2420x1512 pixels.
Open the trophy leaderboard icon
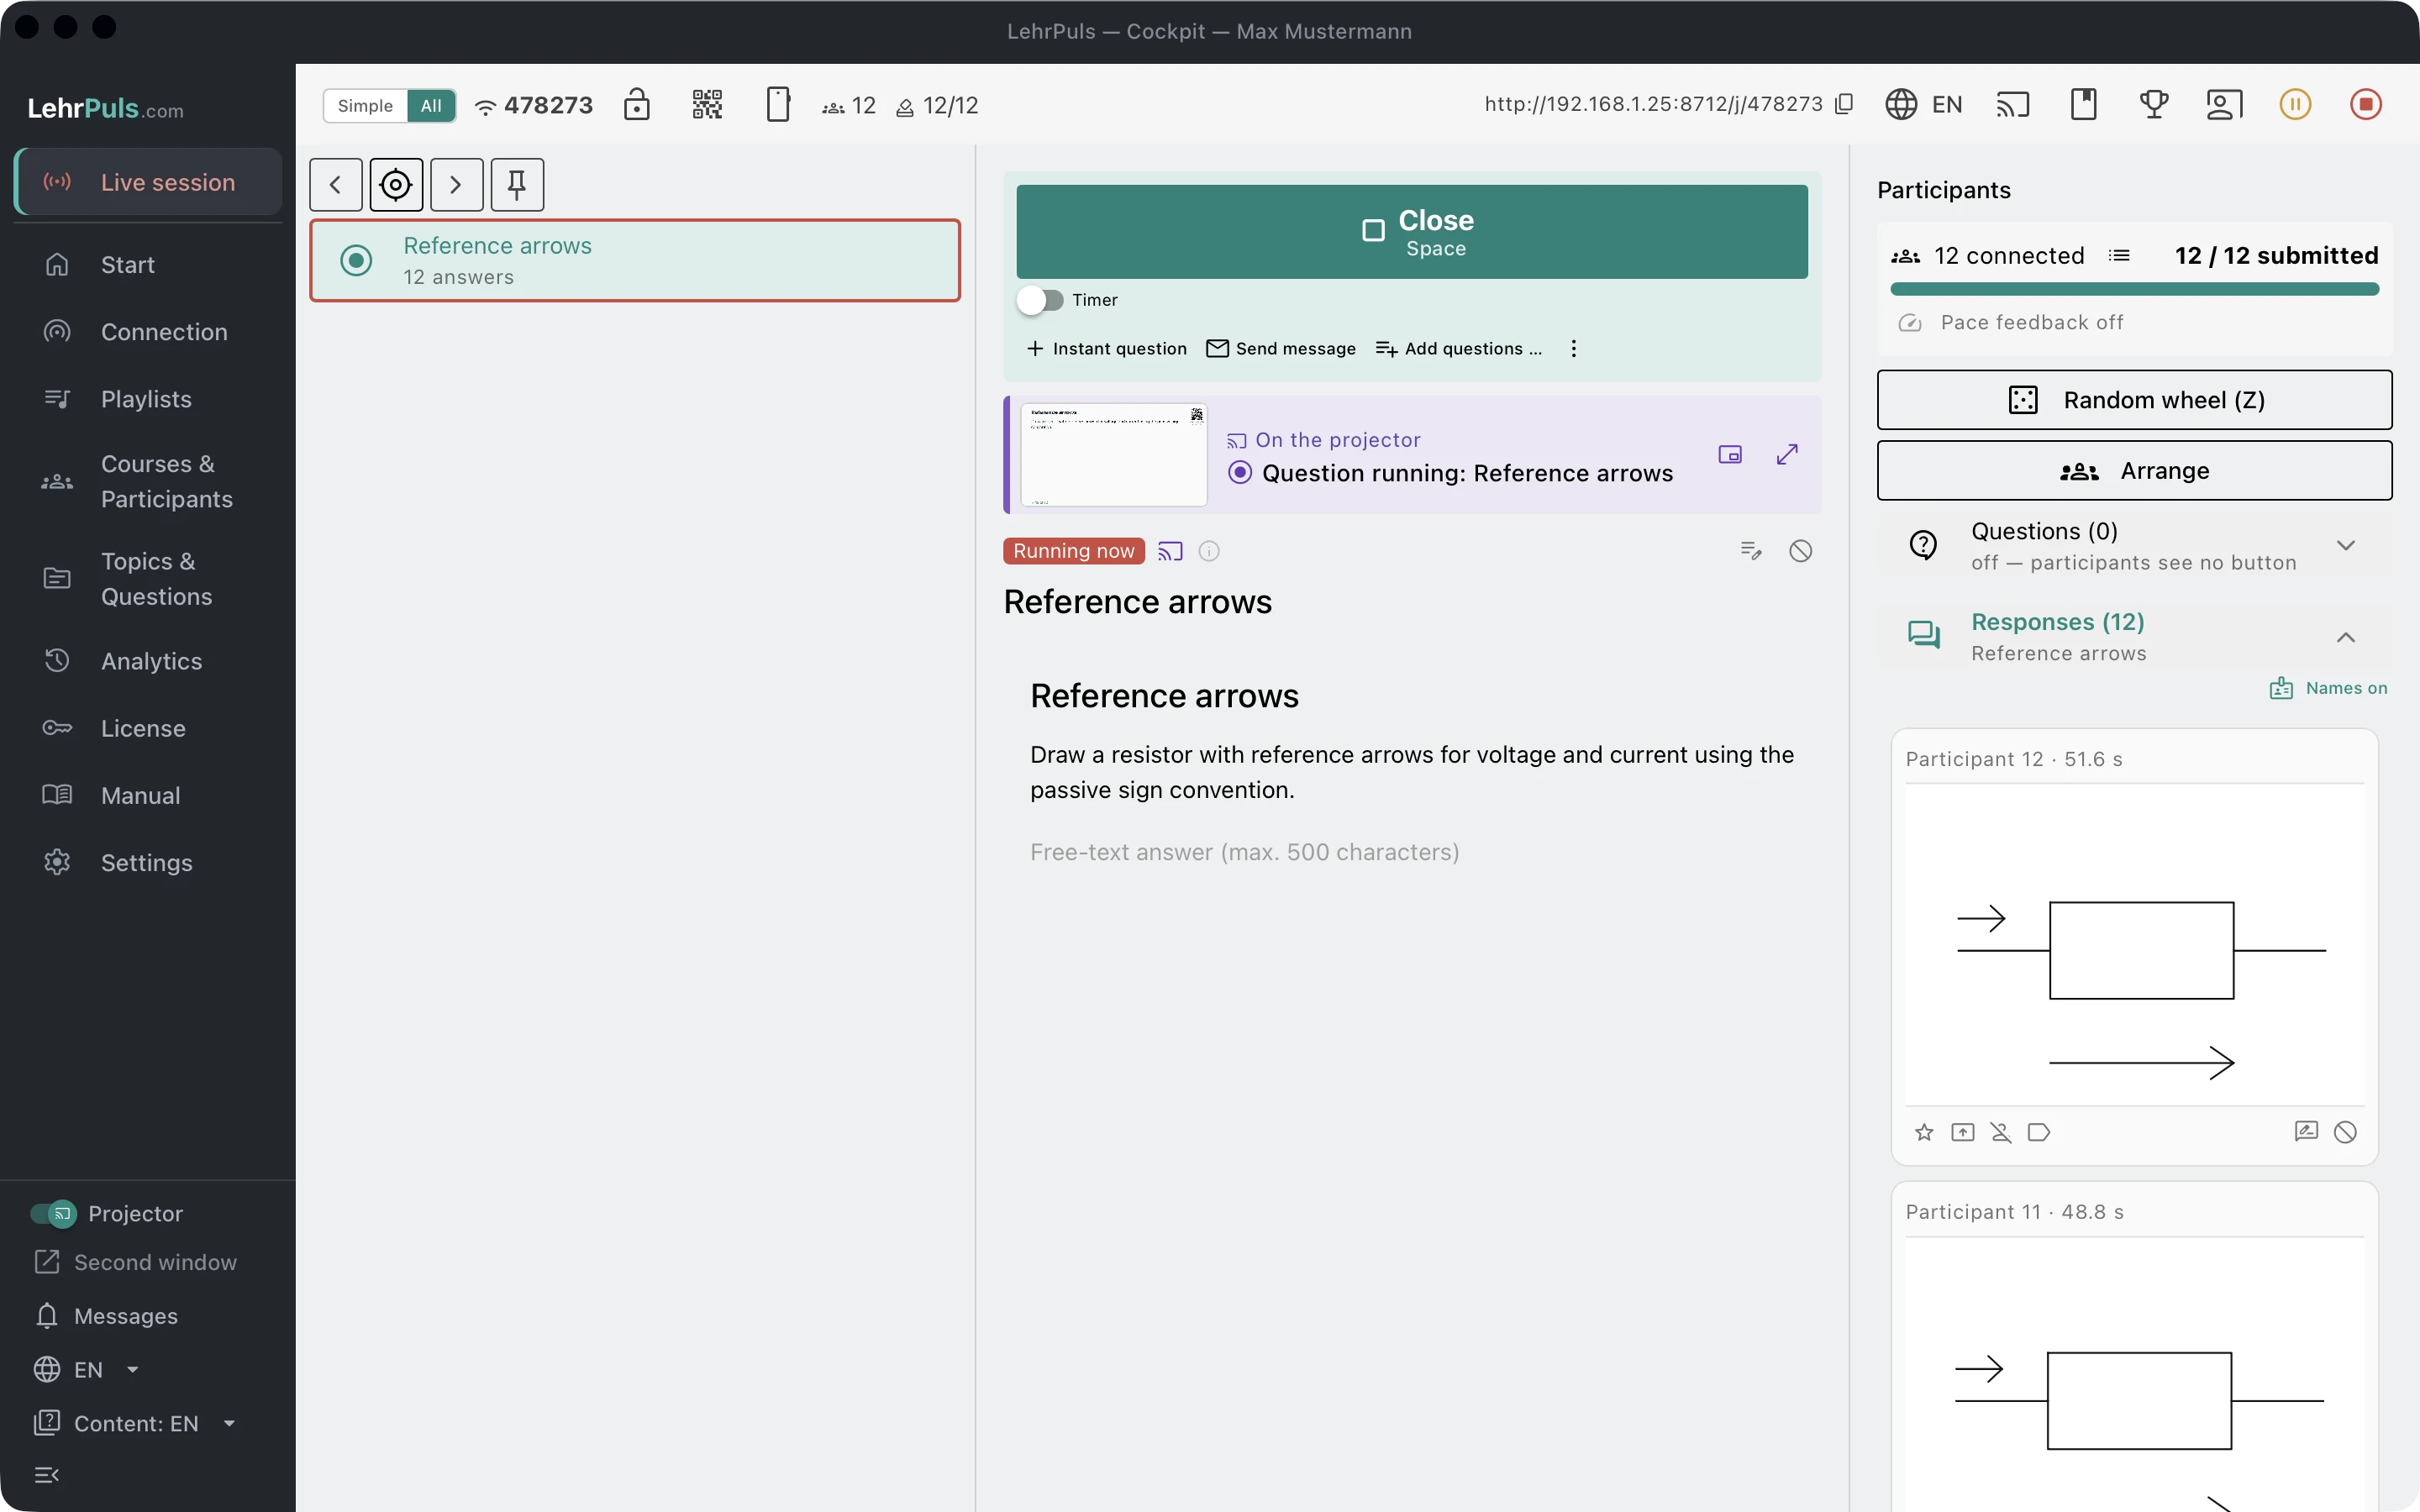coord(2154,104)
